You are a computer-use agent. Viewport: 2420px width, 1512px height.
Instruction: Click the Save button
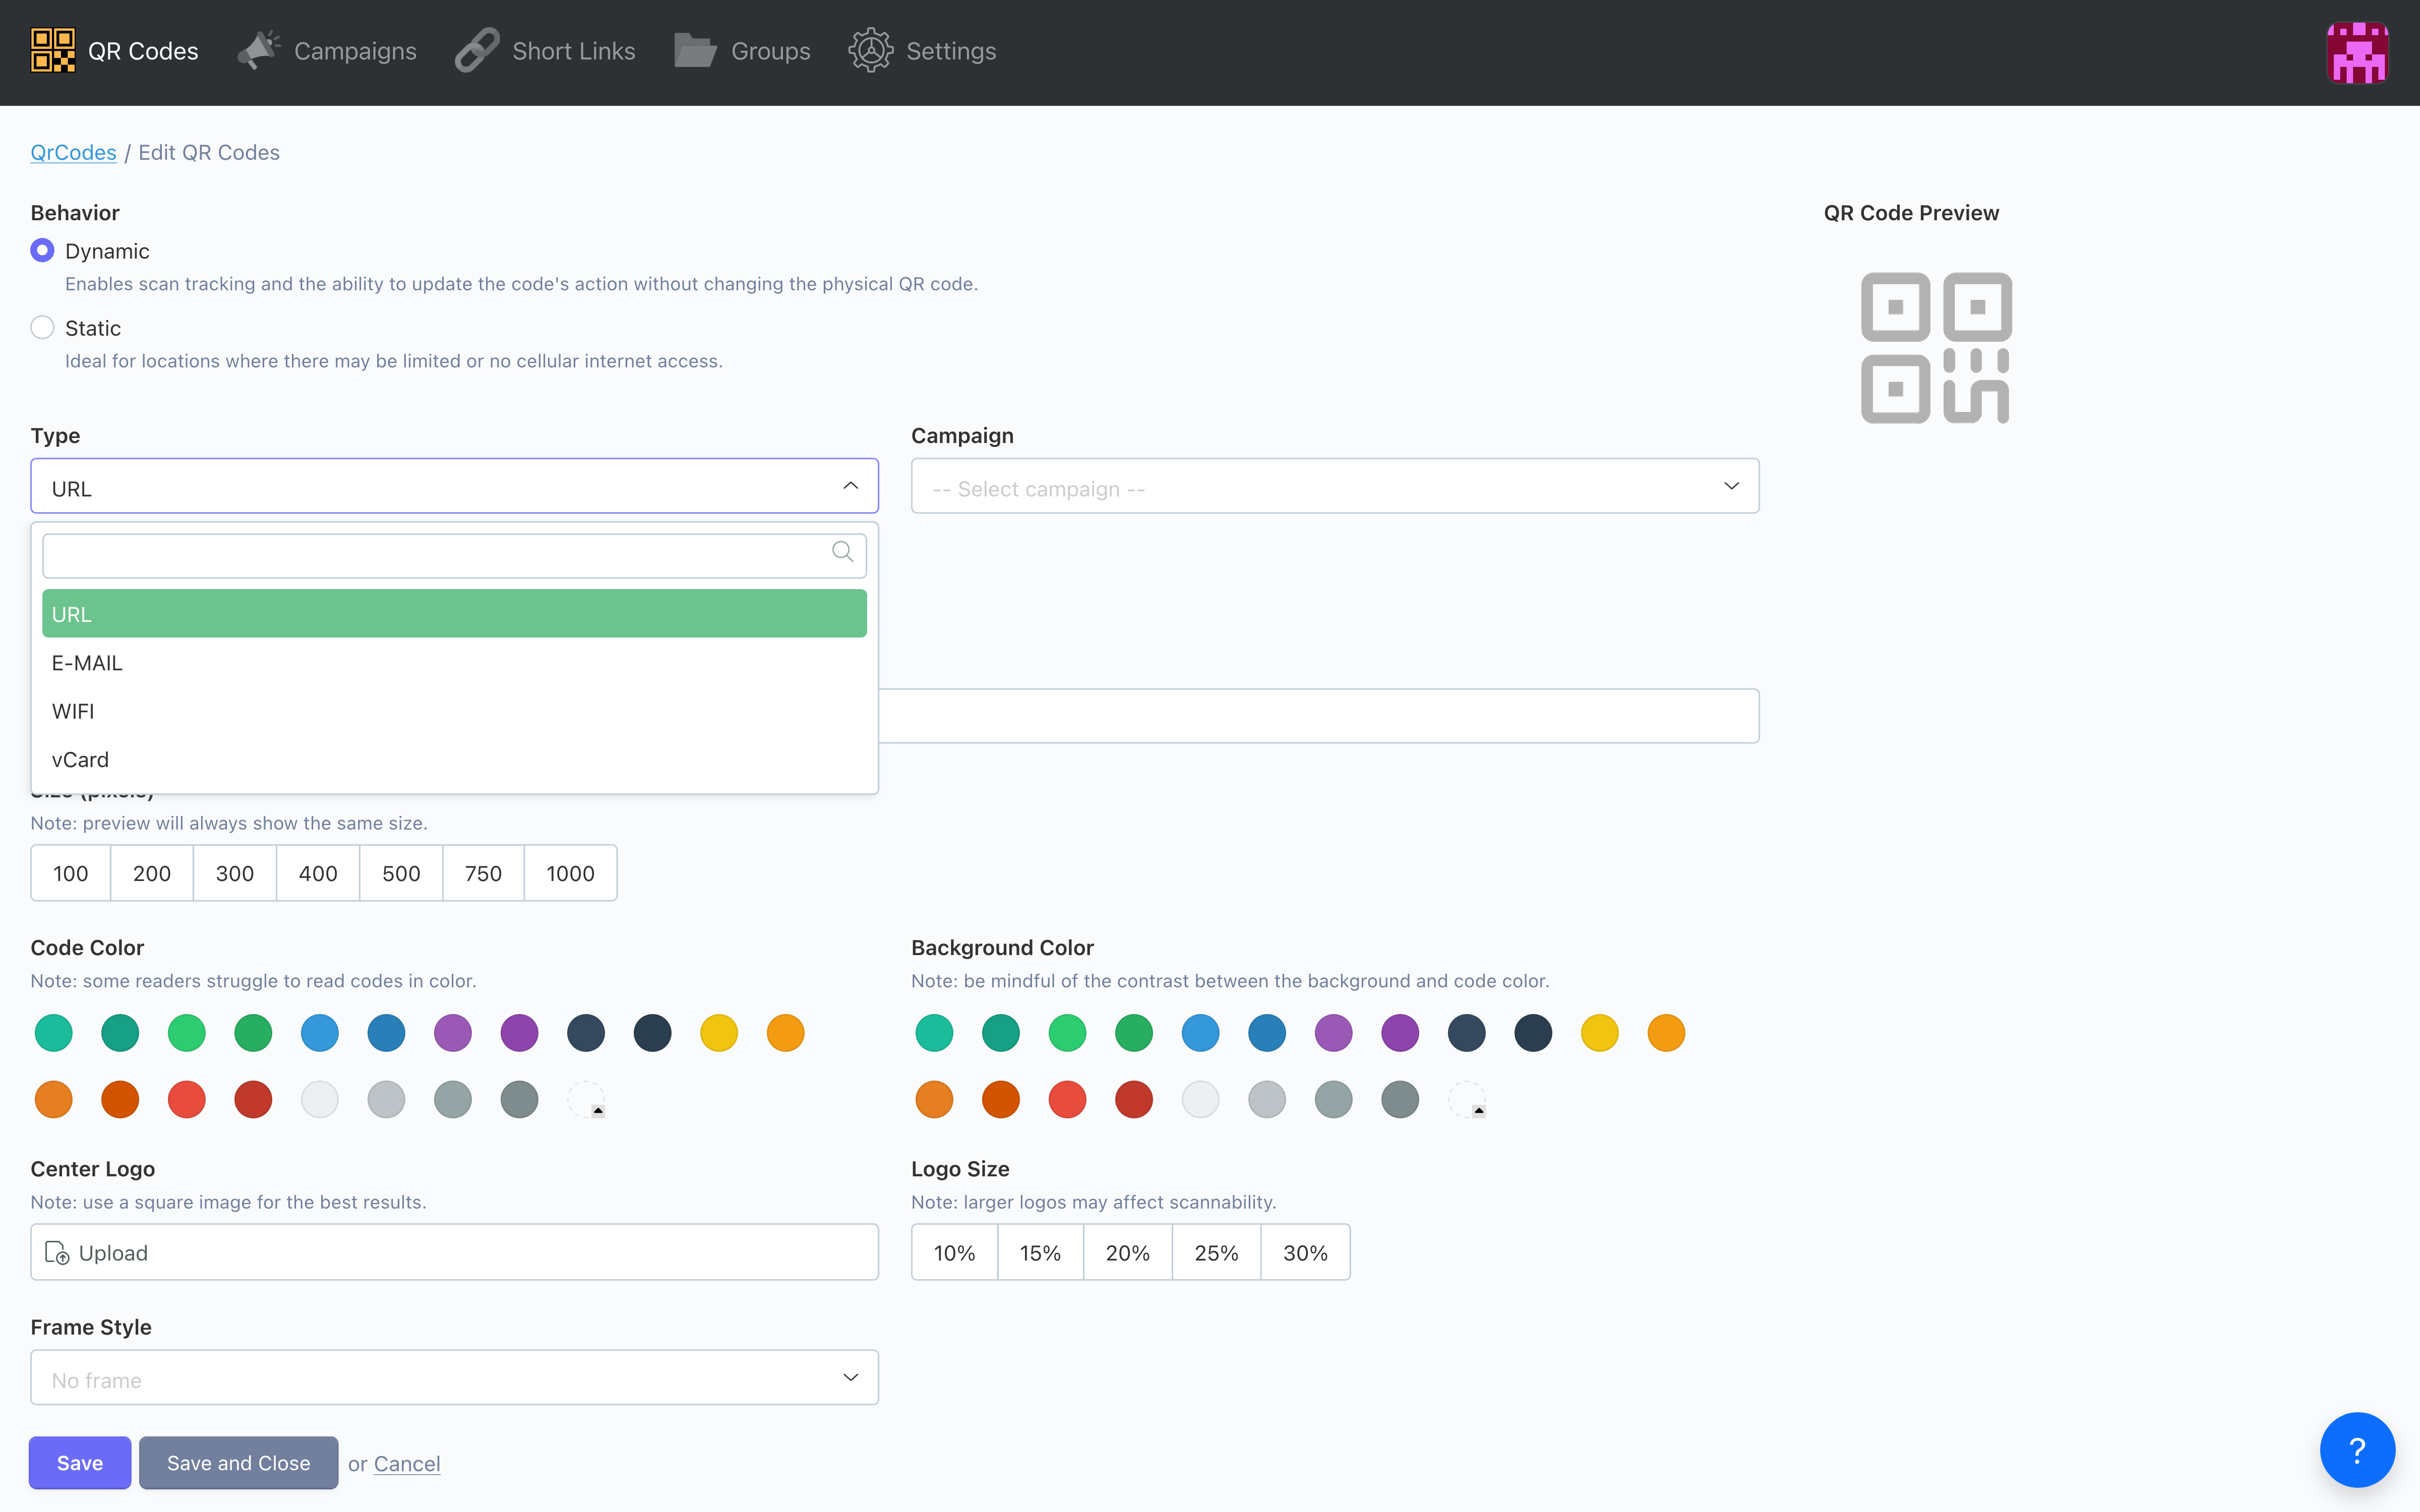click(80, 1463)
